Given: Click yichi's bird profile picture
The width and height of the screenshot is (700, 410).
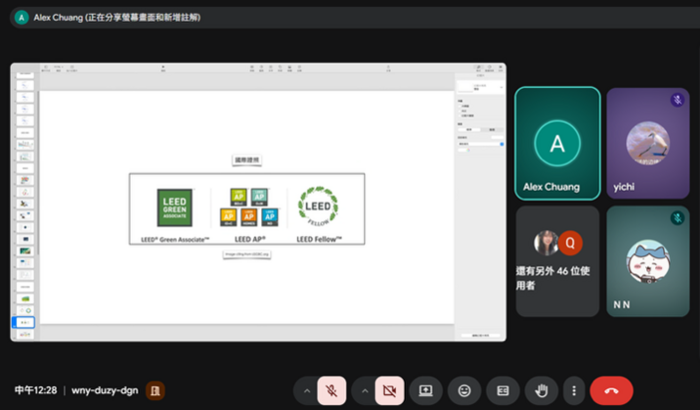Looking at the screenshot, I should (x=648, y=143).
